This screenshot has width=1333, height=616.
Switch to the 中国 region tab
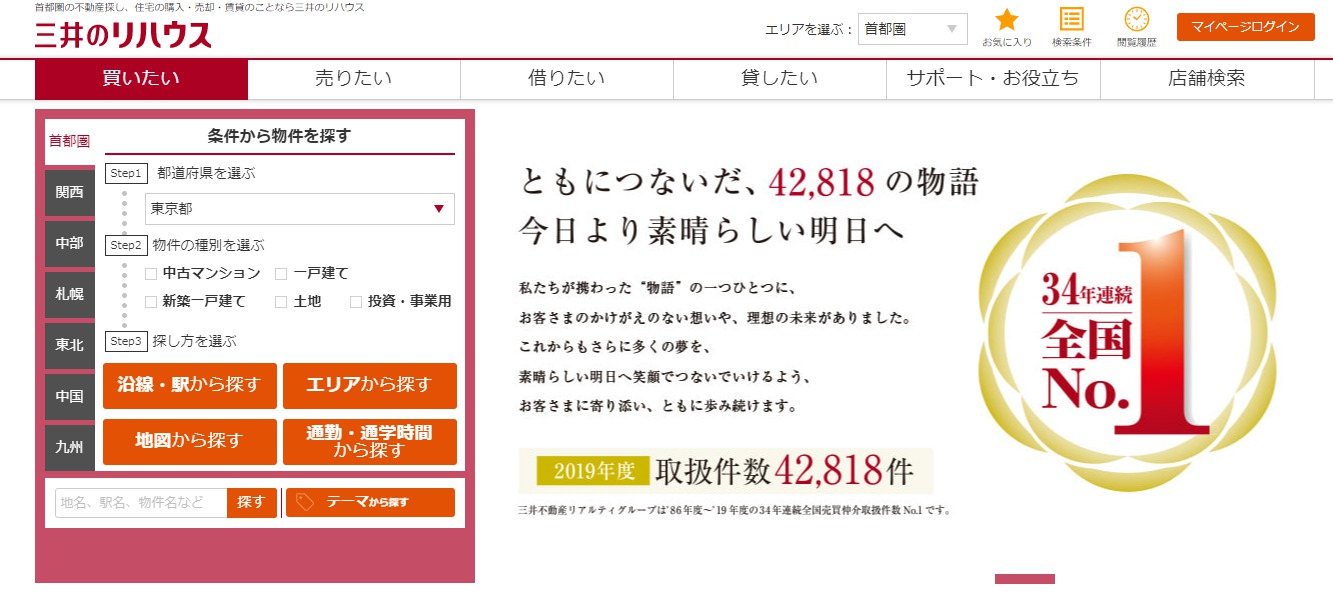(x=70, y=396)
